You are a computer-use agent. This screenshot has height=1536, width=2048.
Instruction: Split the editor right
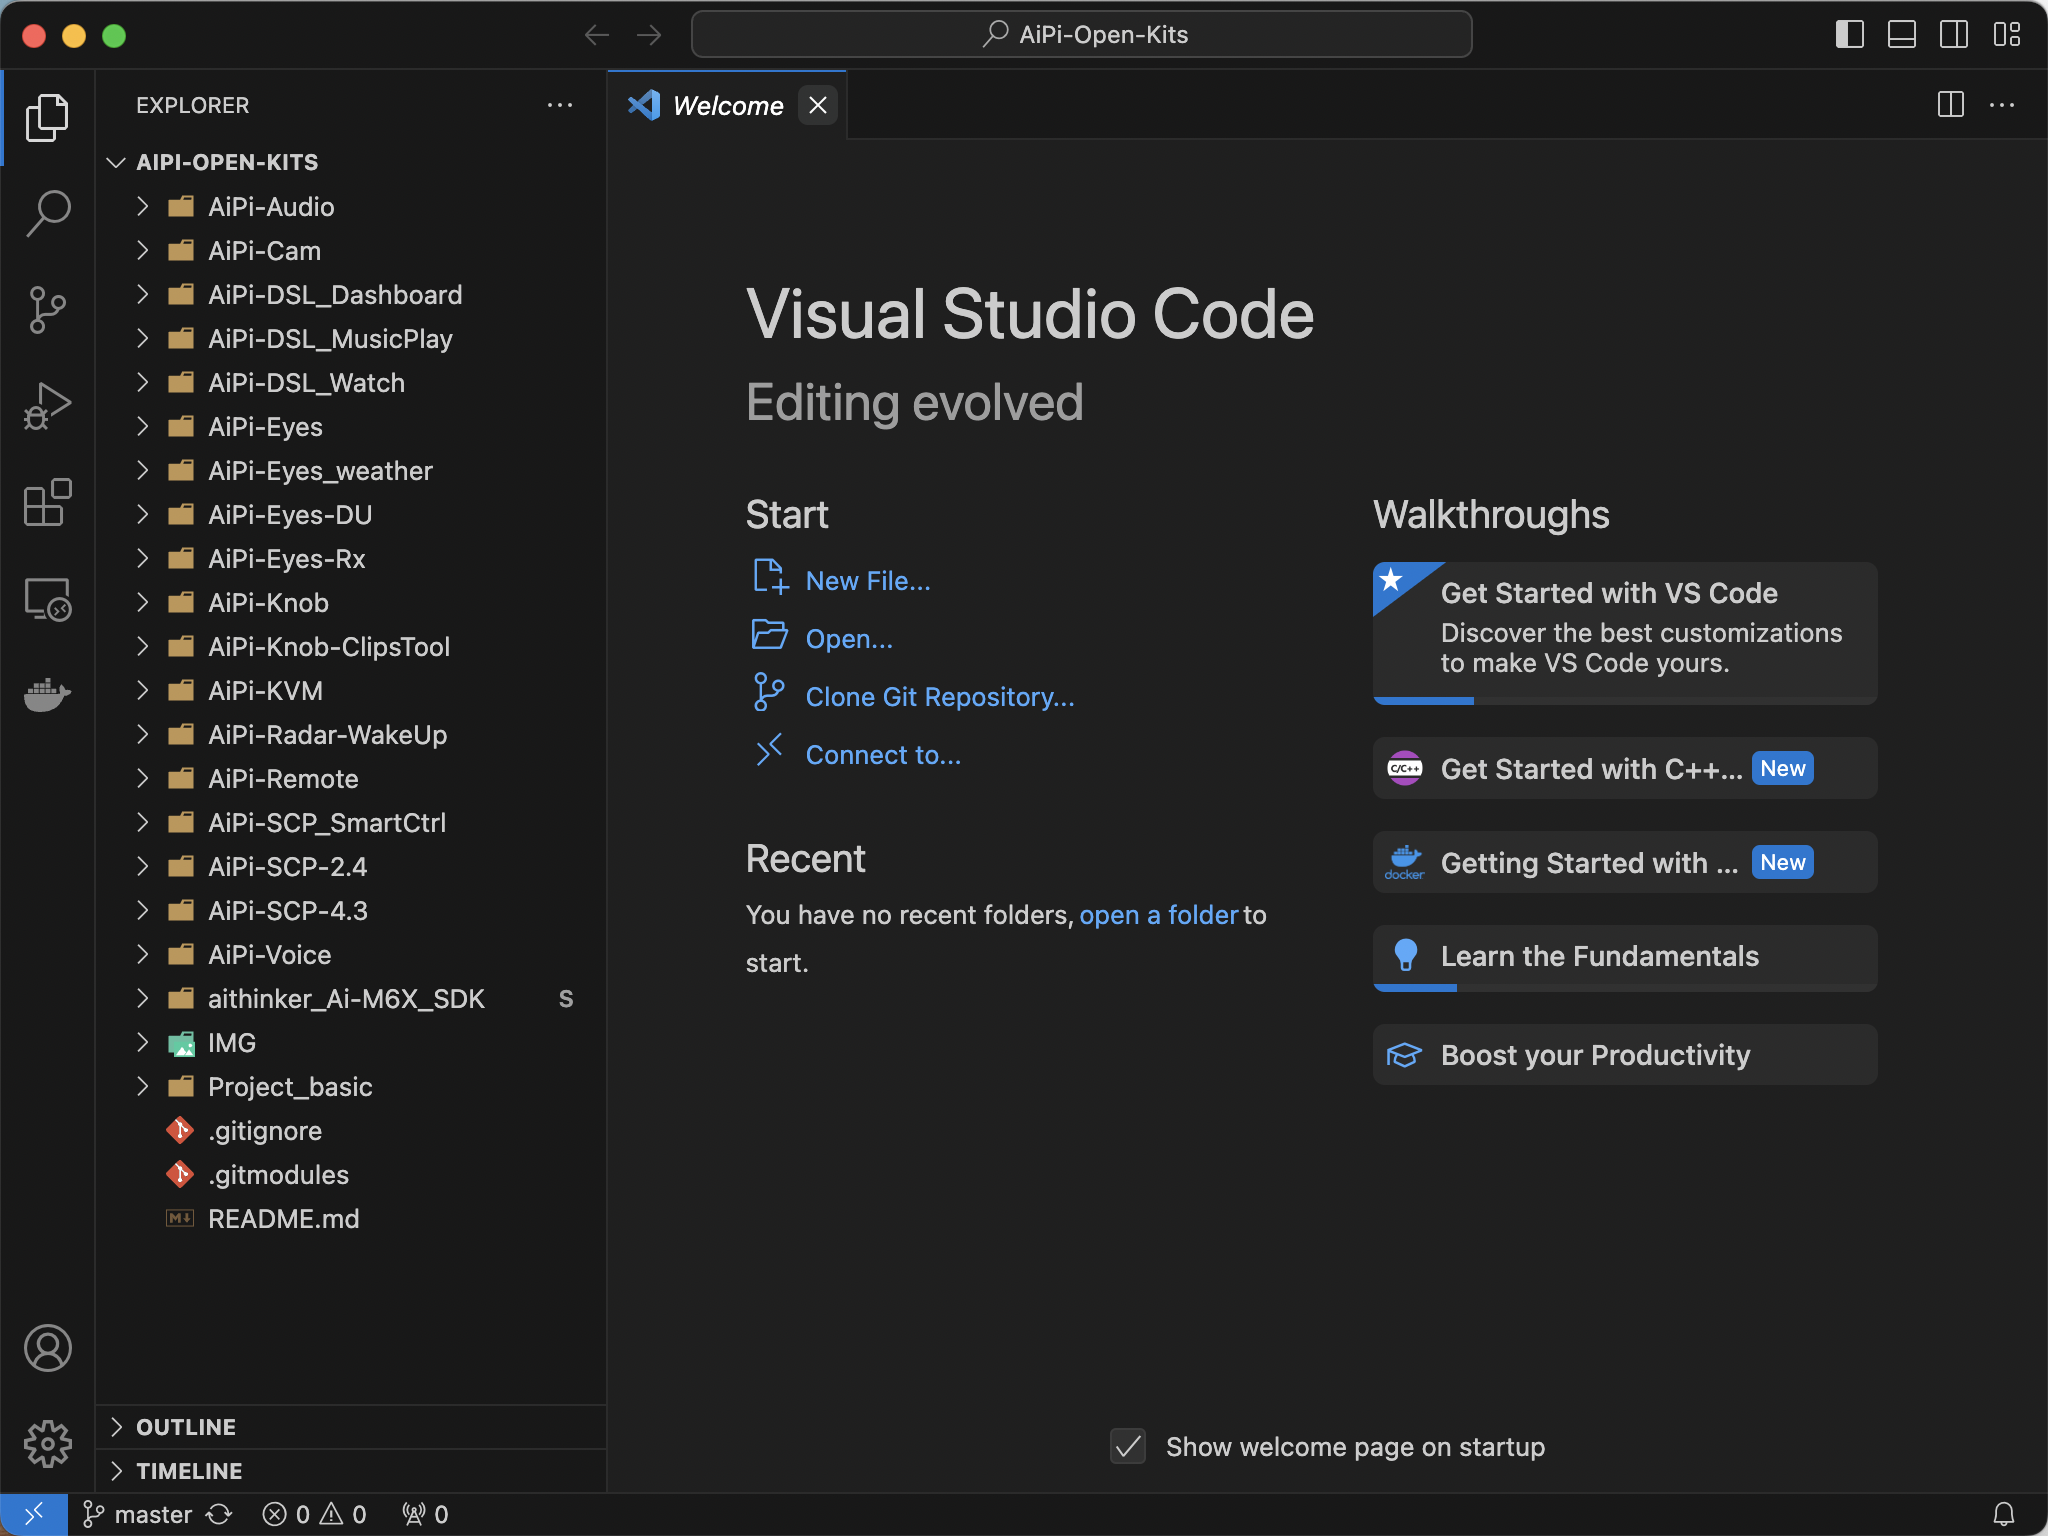click(x=1950, y=105)
